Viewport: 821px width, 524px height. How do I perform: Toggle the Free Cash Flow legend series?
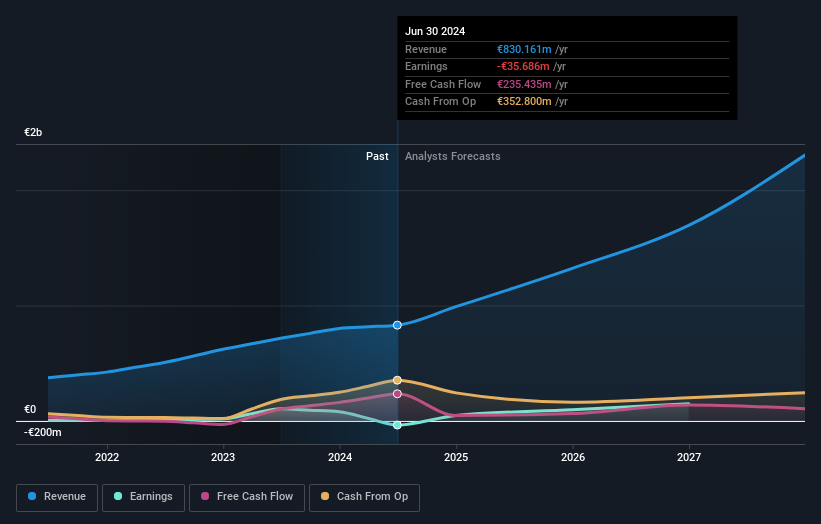247,497
